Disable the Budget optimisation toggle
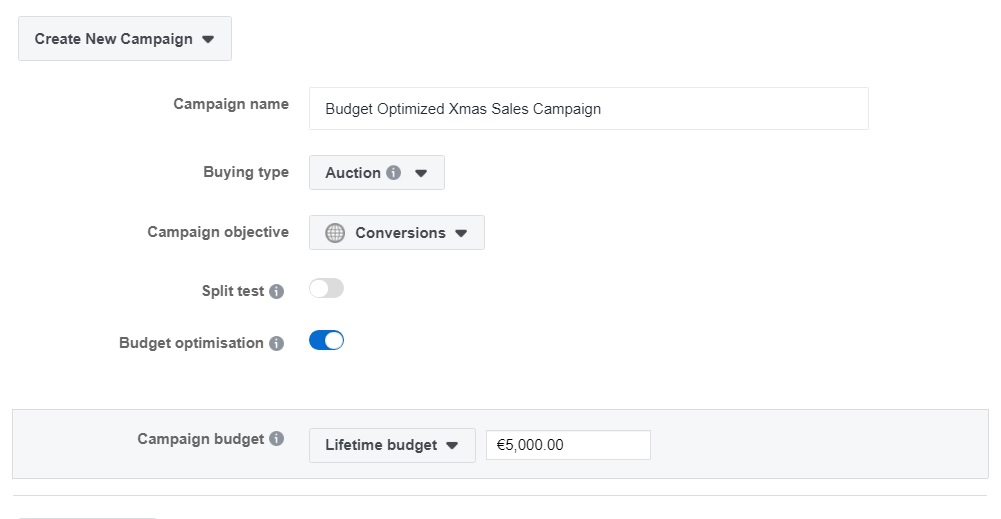 [326, 340]
